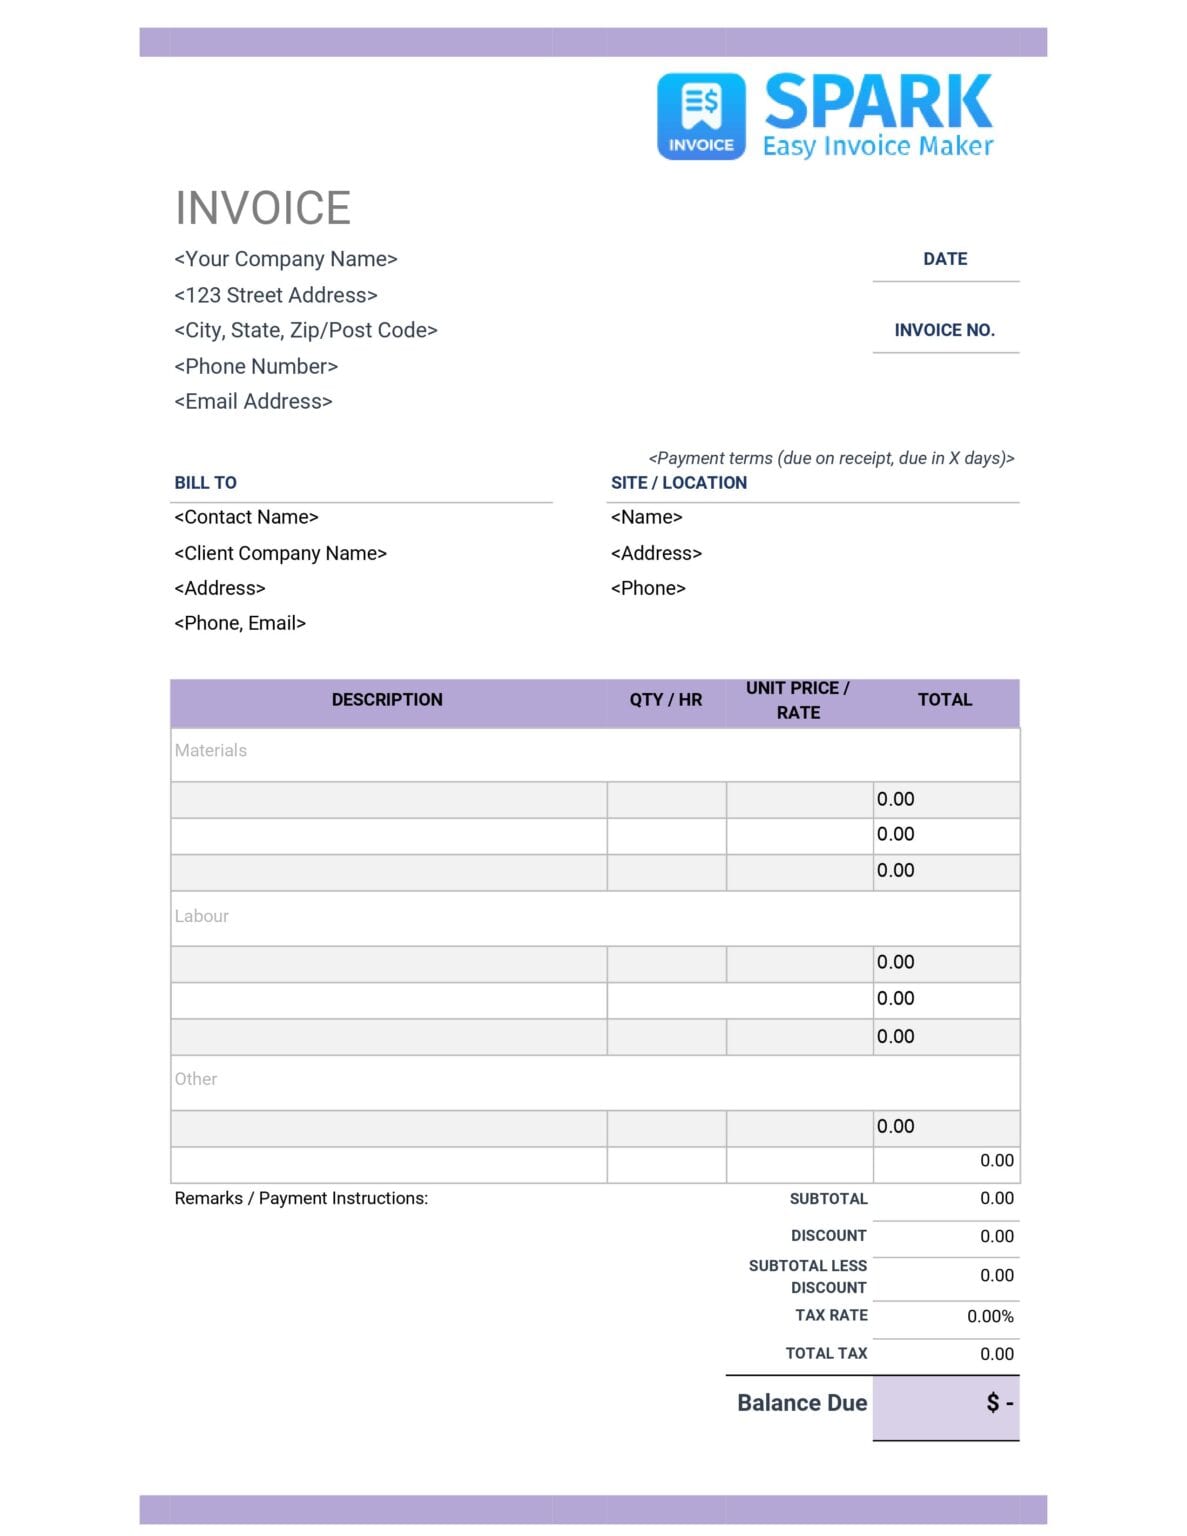Click the Remarks / Payment Instructions area
Screen dimensions: 1187x1536
tap(300, 1197)
